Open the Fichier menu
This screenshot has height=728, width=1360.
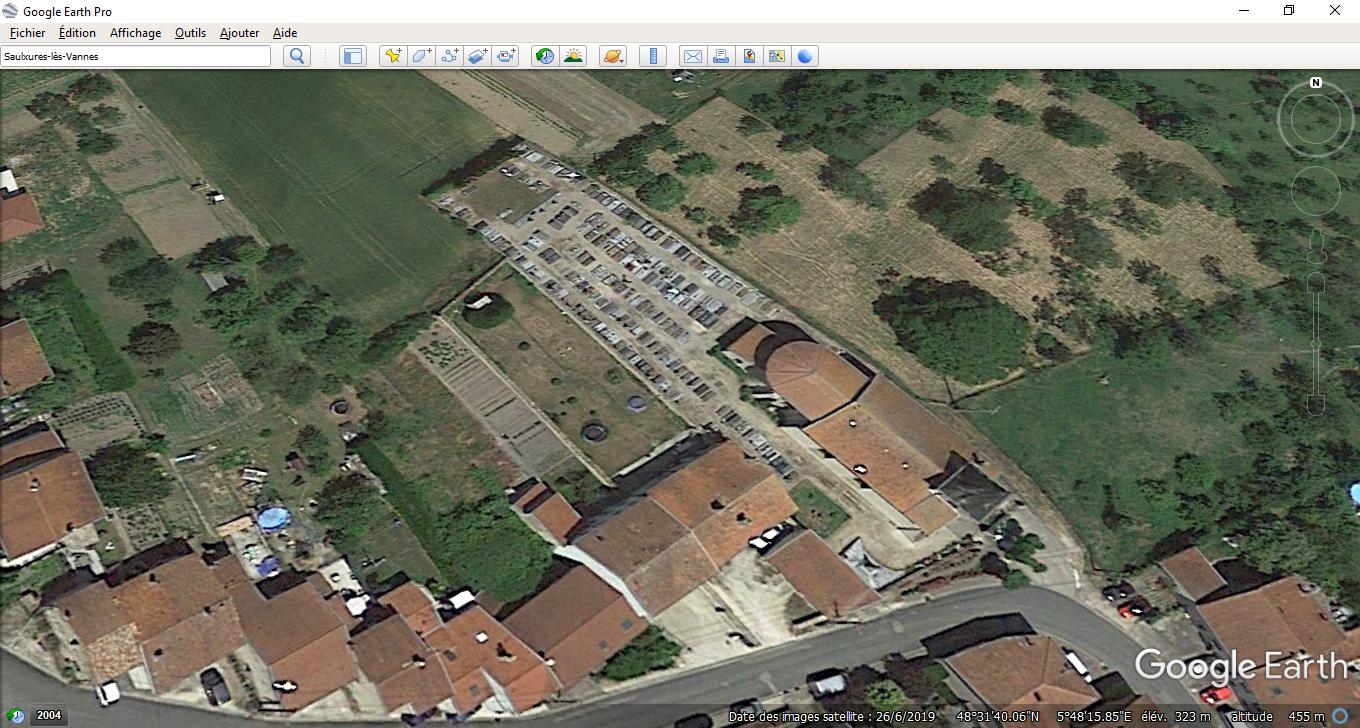(x=27, y=33)
